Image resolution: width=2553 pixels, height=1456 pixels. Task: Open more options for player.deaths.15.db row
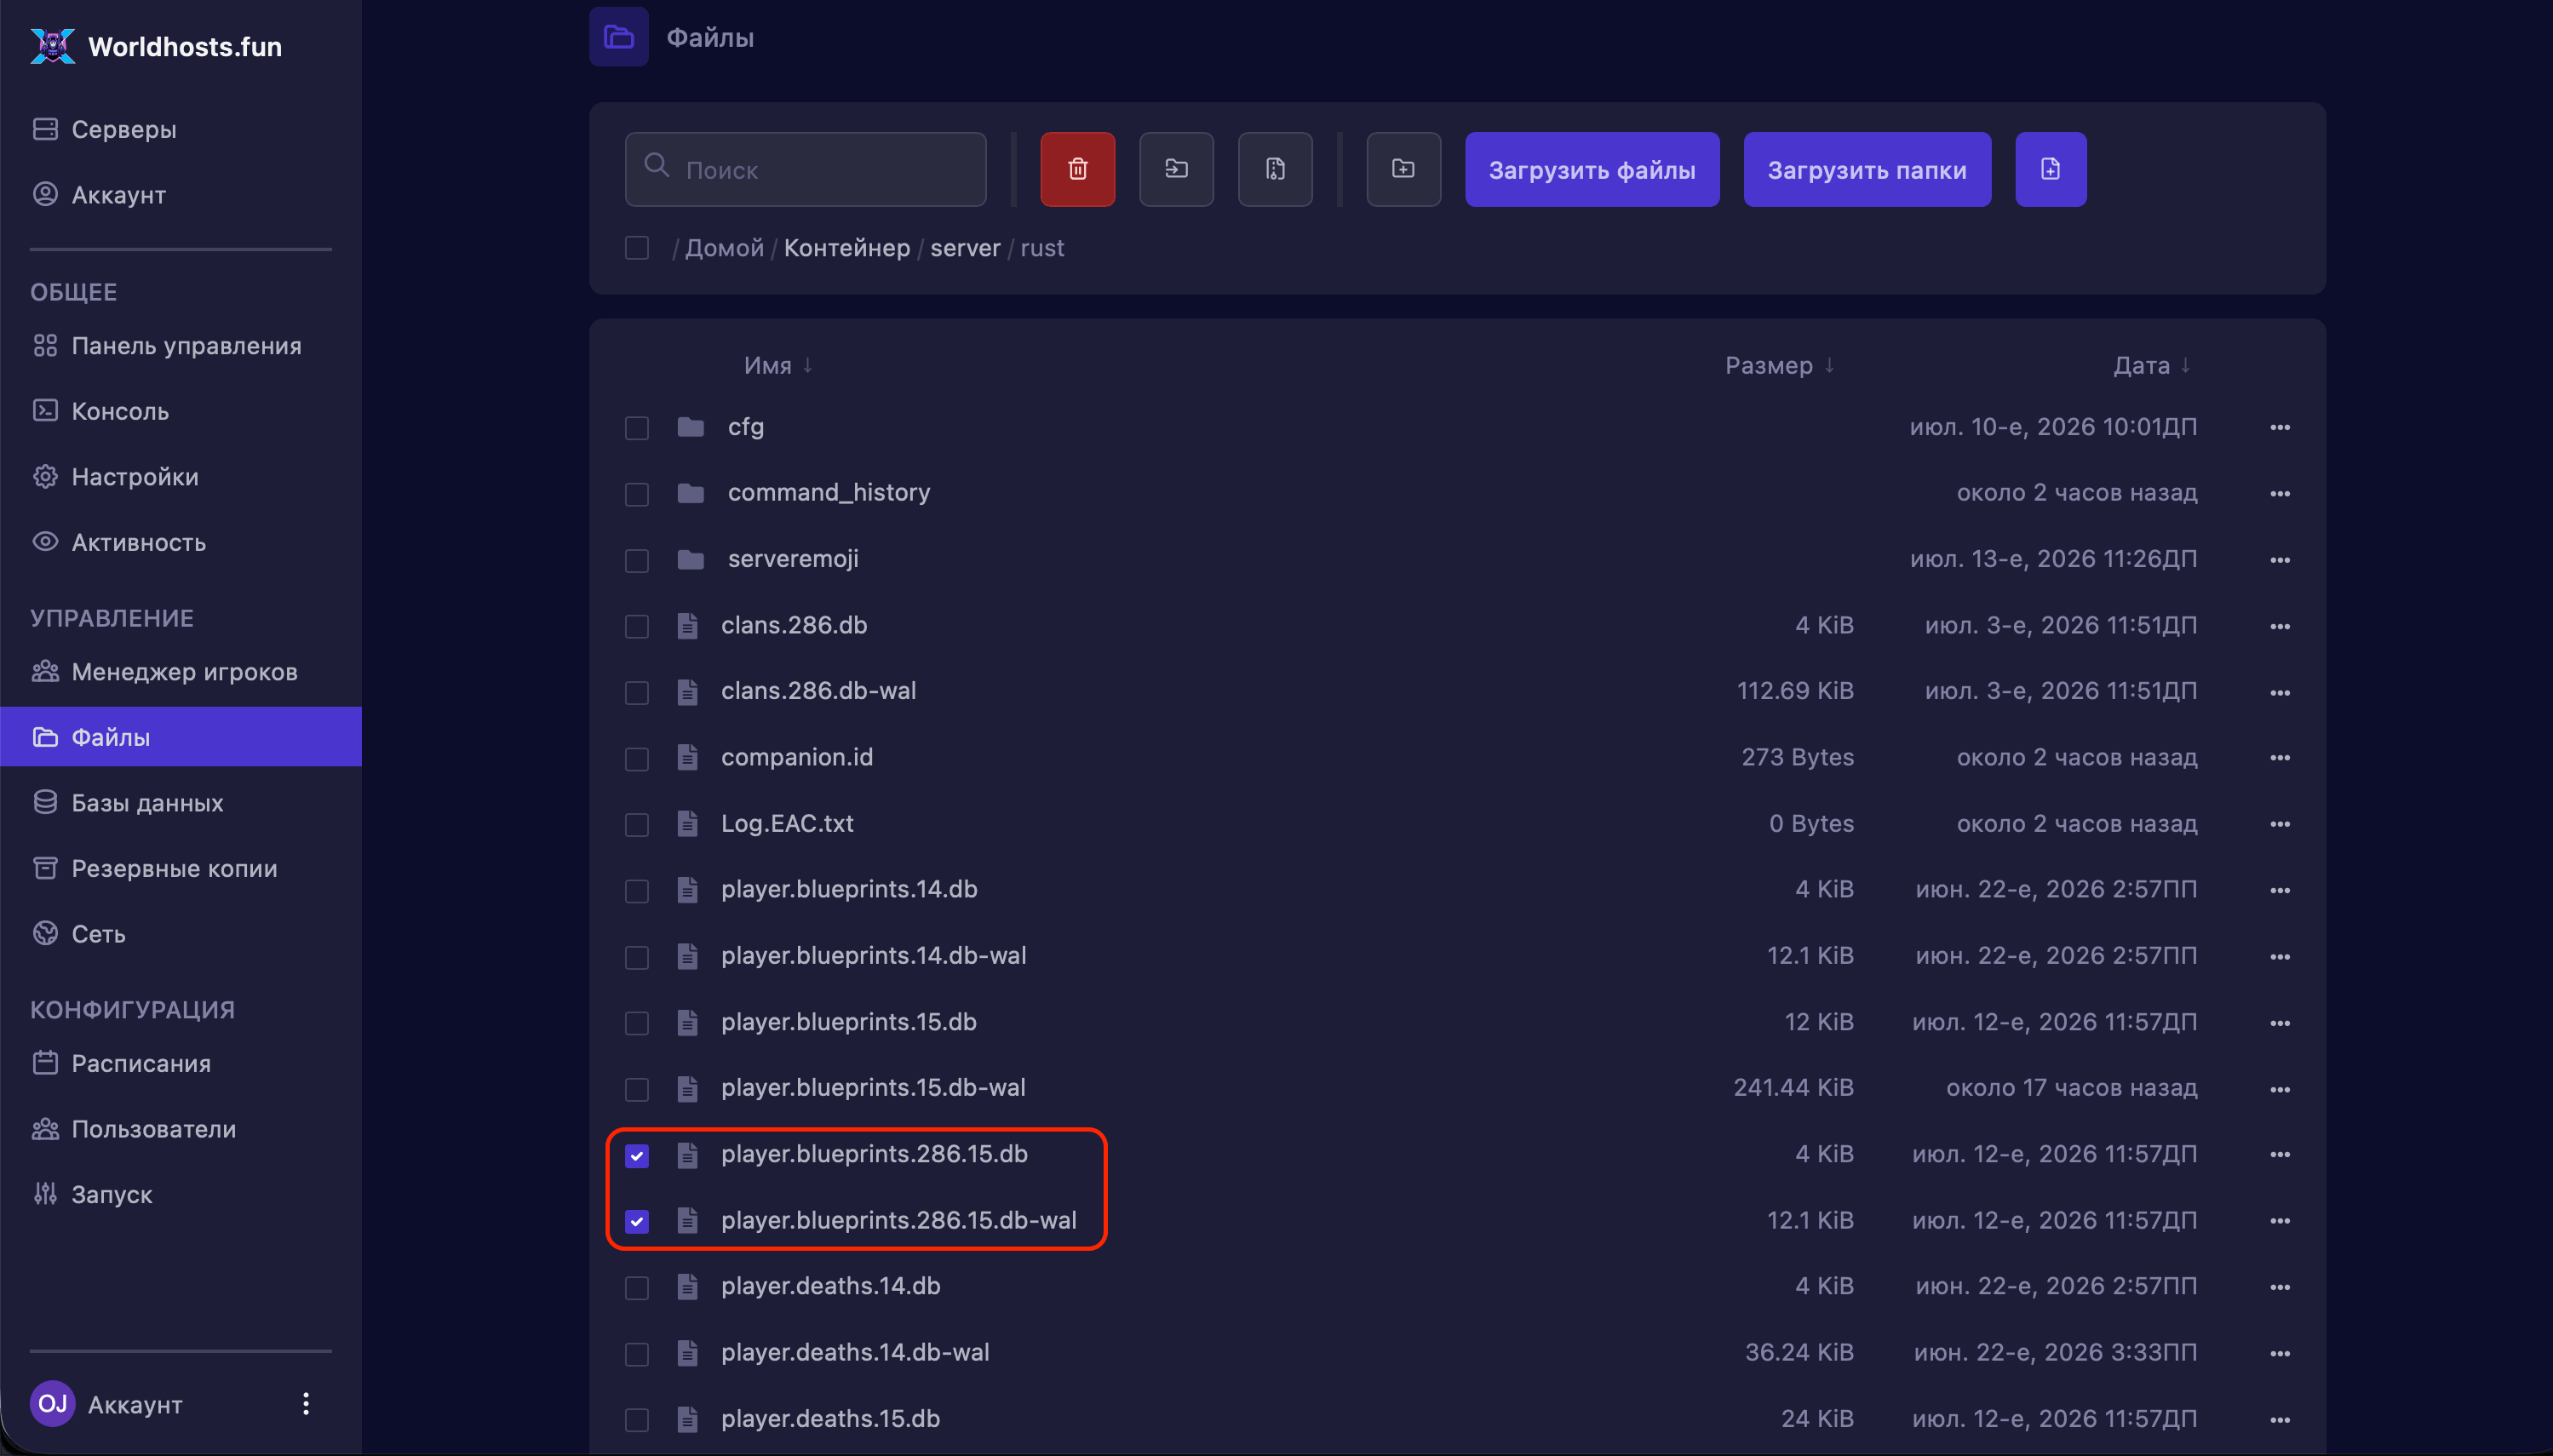[x=2279, y=1419]
